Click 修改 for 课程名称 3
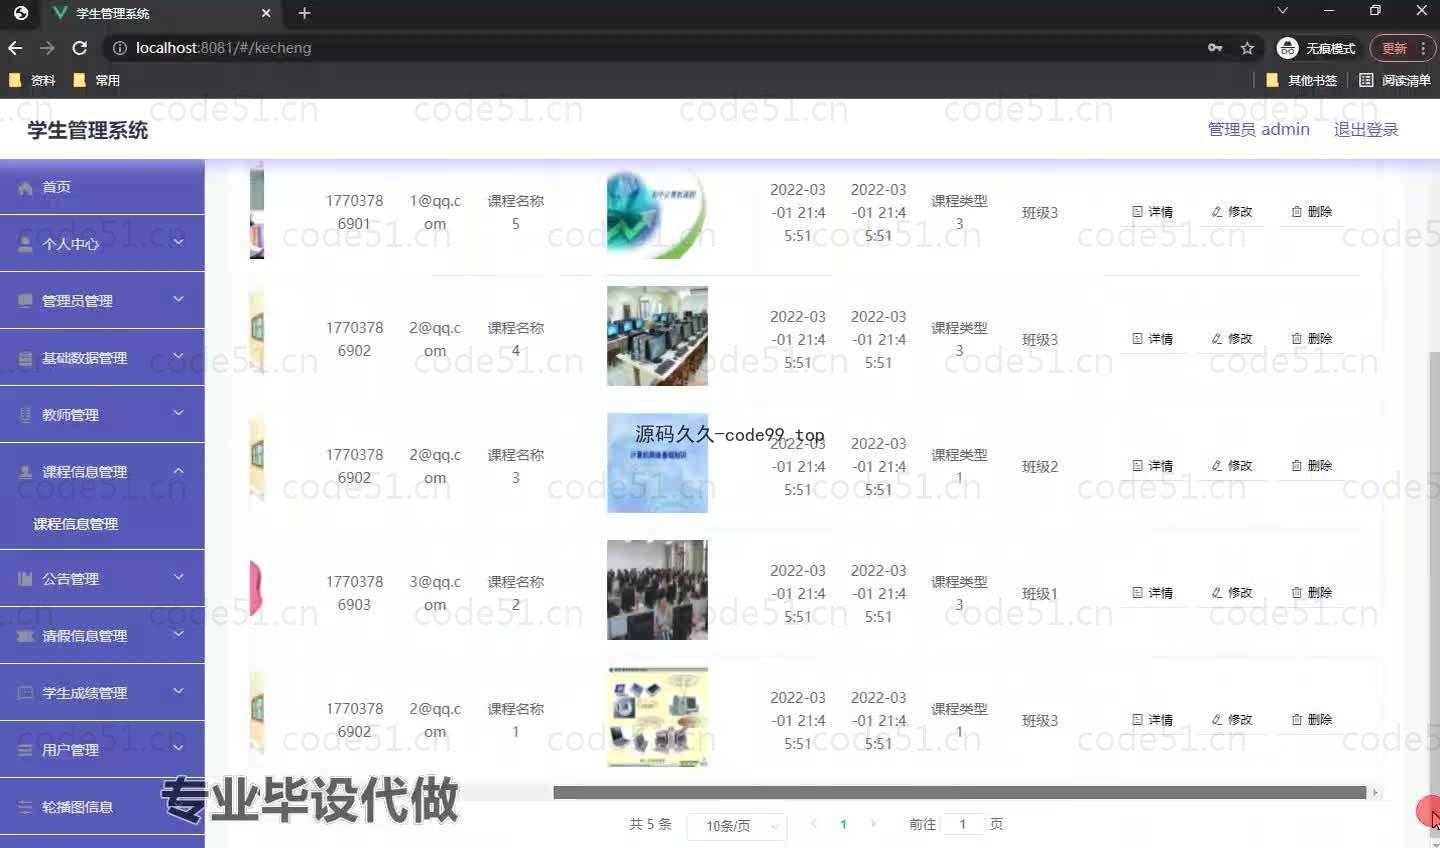This screenshot has height=848, width=1440. tap(1232, 466)
